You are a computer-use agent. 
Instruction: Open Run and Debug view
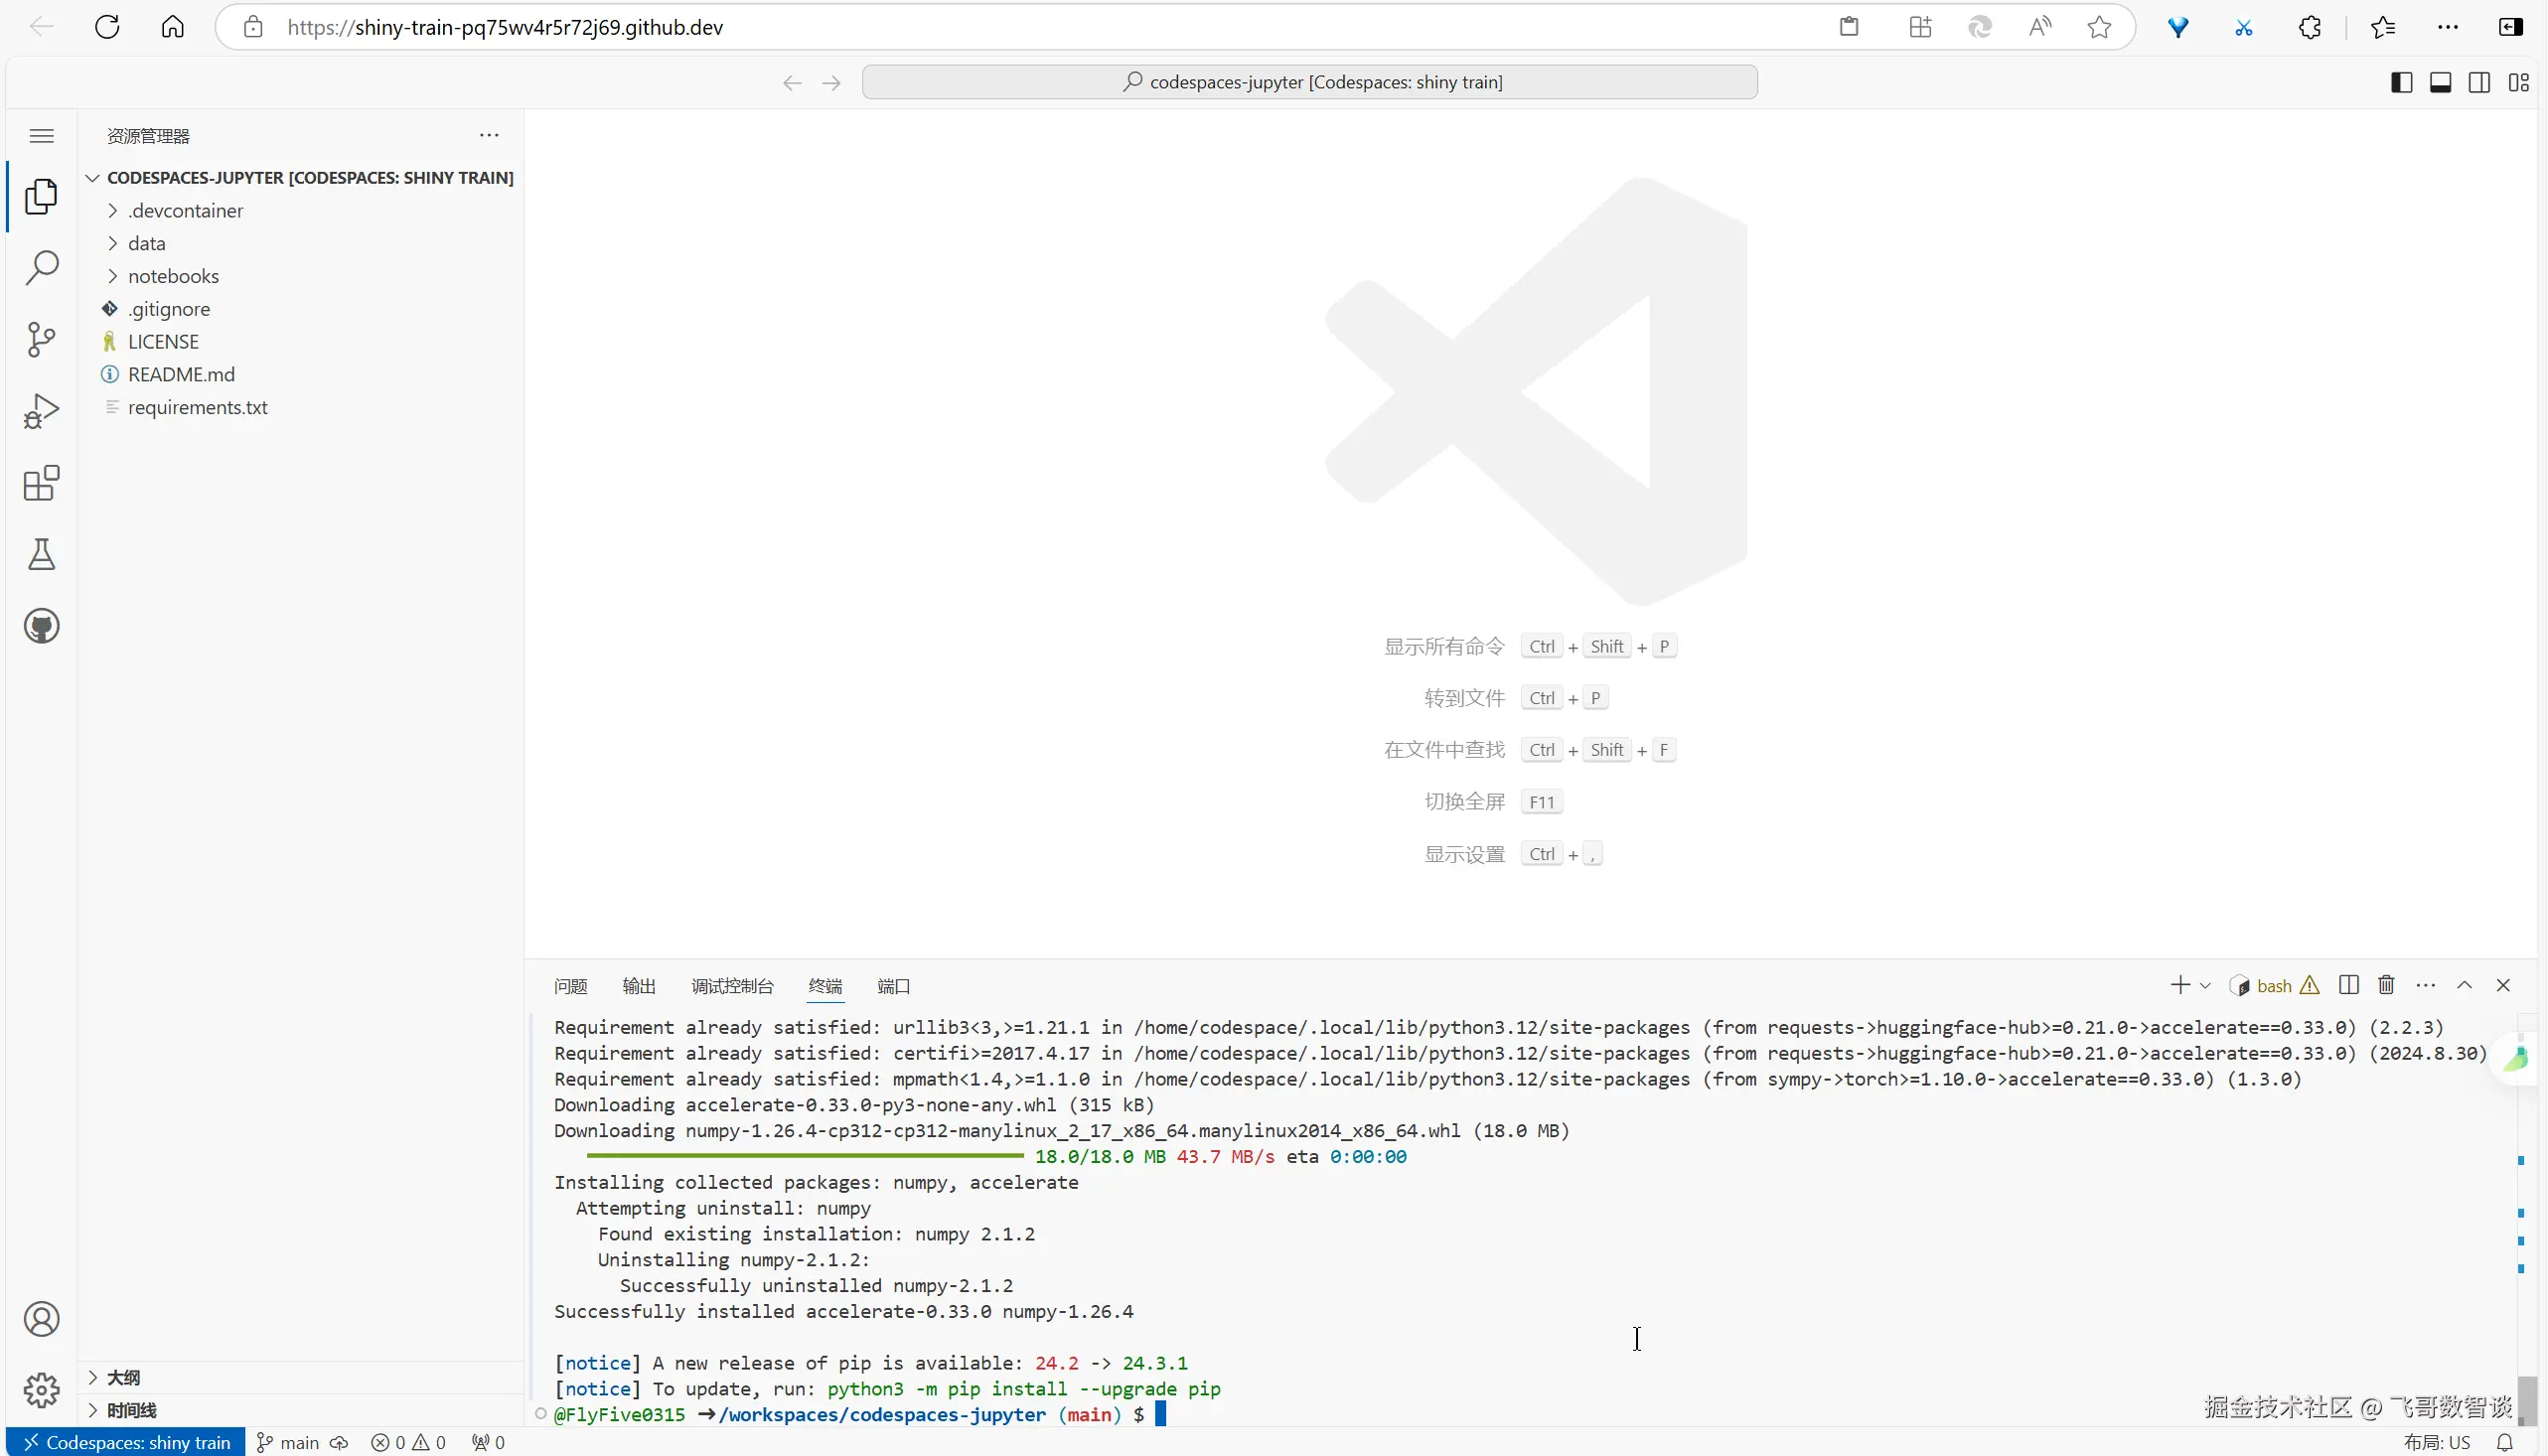pyautogui.click(x=41, y=411)
